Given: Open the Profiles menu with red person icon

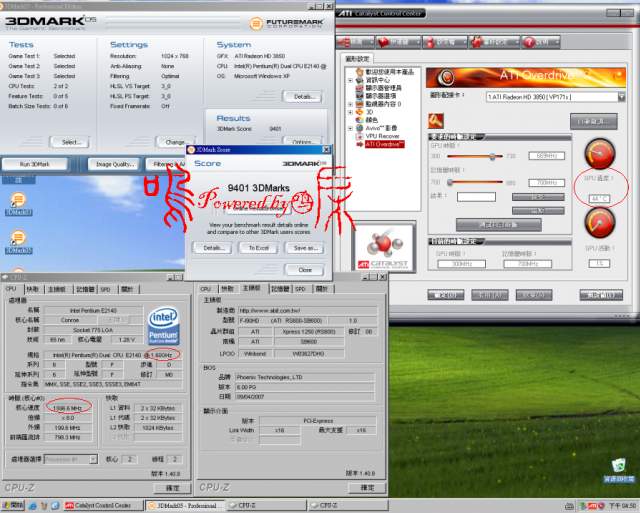Looking at the screenshot, I should click(x=444, y=42).
